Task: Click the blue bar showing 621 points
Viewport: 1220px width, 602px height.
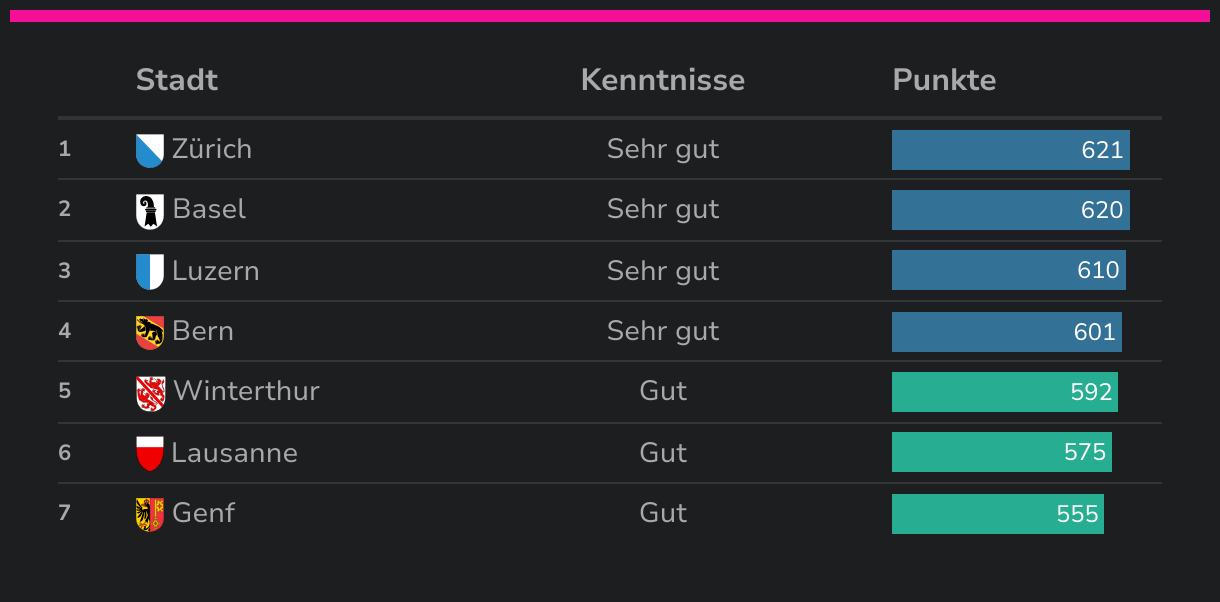Action: pyautogui.click(x=1010, y=150)
